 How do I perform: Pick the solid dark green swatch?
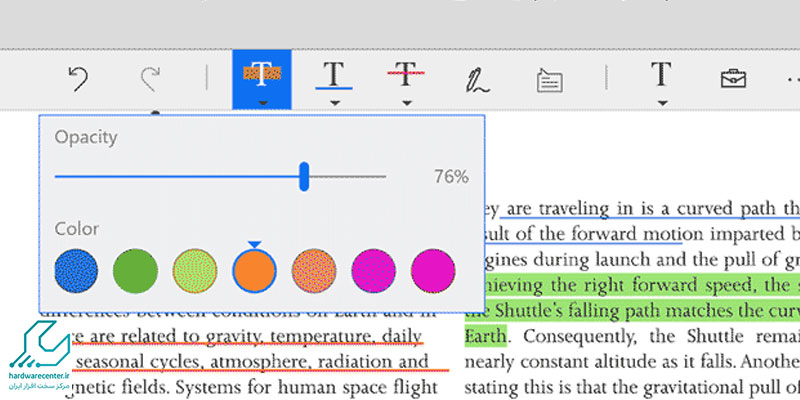click(x=135, y=269)
